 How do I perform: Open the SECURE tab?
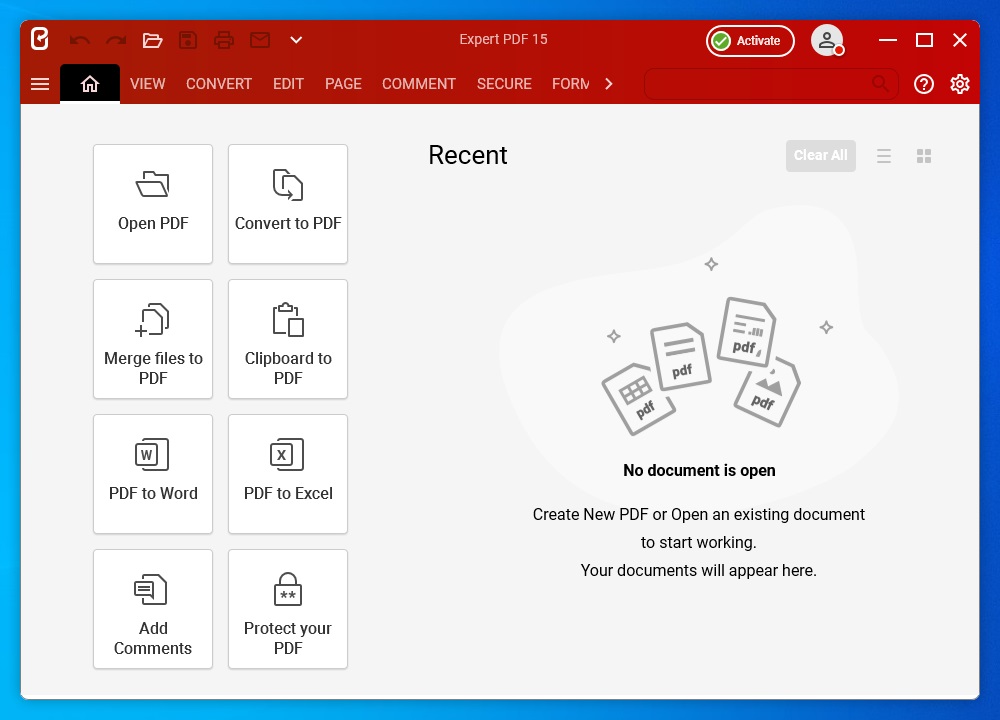[504, 84]
